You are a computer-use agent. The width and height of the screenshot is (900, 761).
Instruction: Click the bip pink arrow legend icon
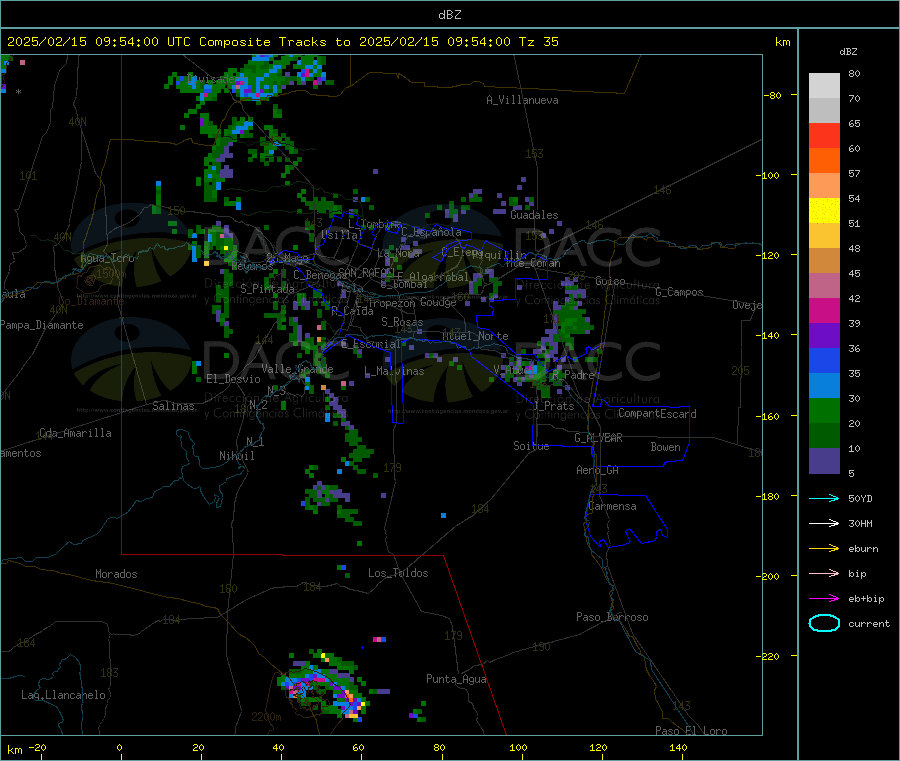[824, 573]
